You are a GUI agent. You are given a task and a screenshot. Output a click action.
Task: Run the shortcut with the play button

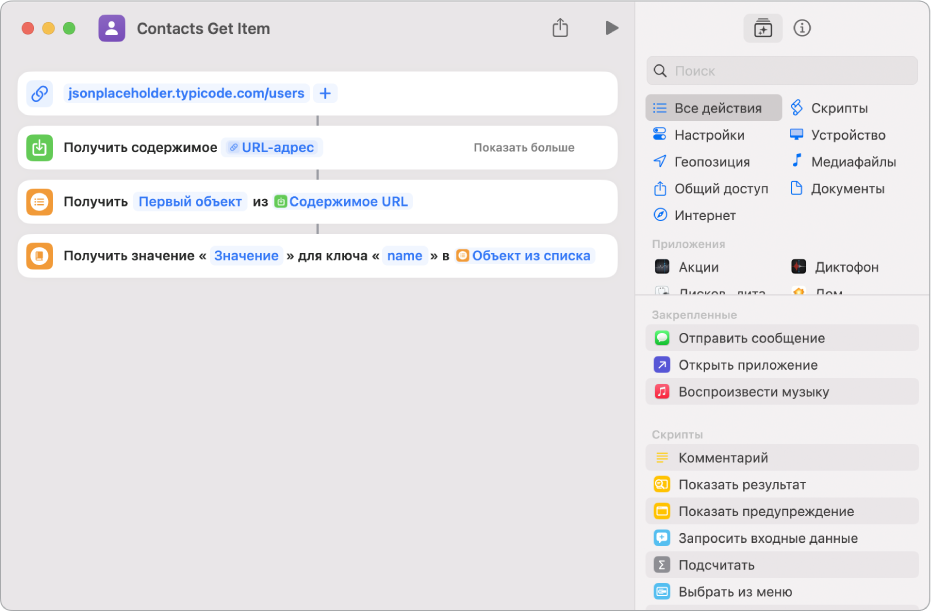(612, 28)
